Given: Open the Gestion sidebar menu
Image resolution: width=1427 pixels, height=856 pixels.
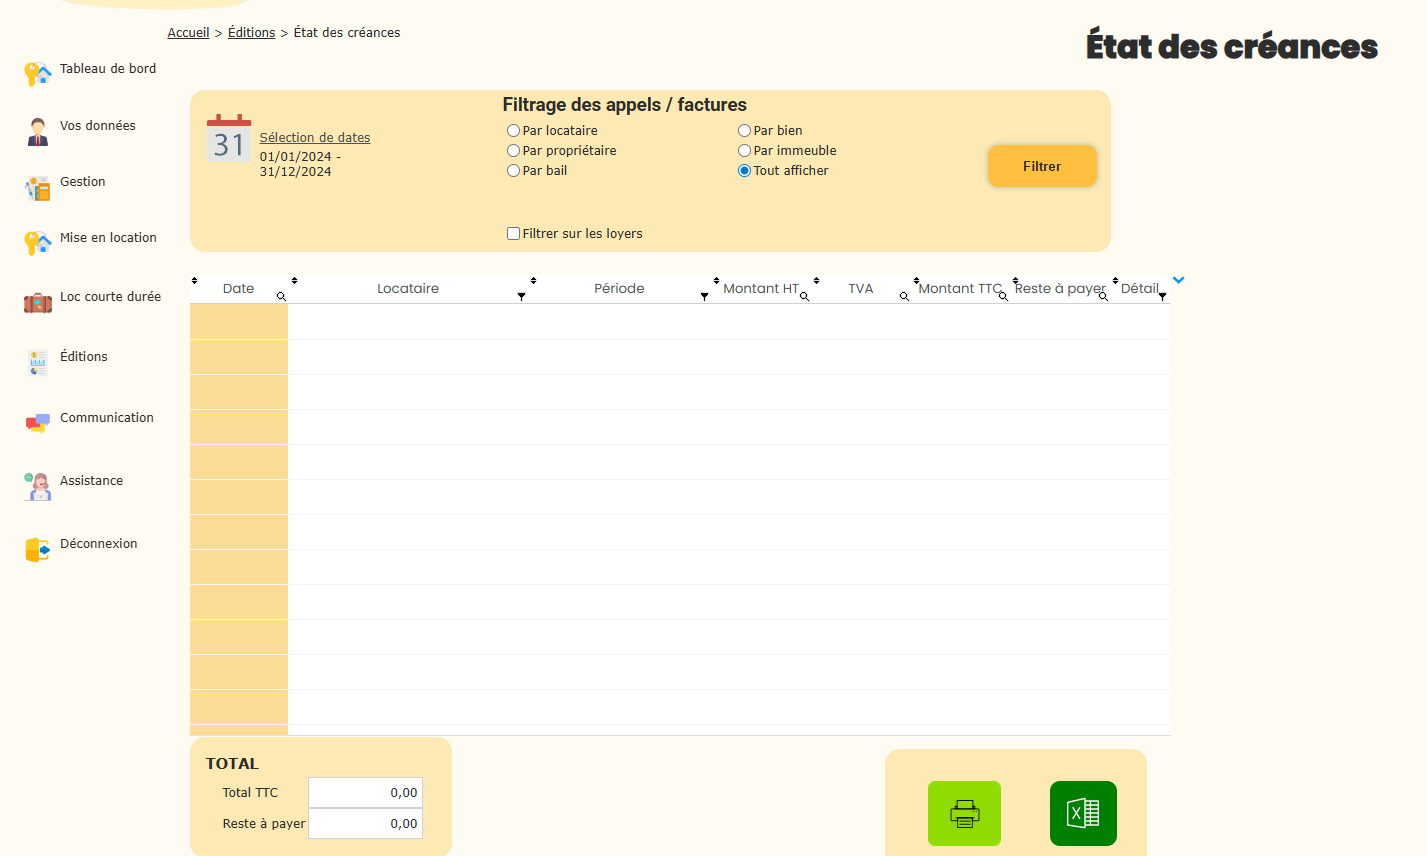Looking at the screenshot, I should click(x=82, y=182).
